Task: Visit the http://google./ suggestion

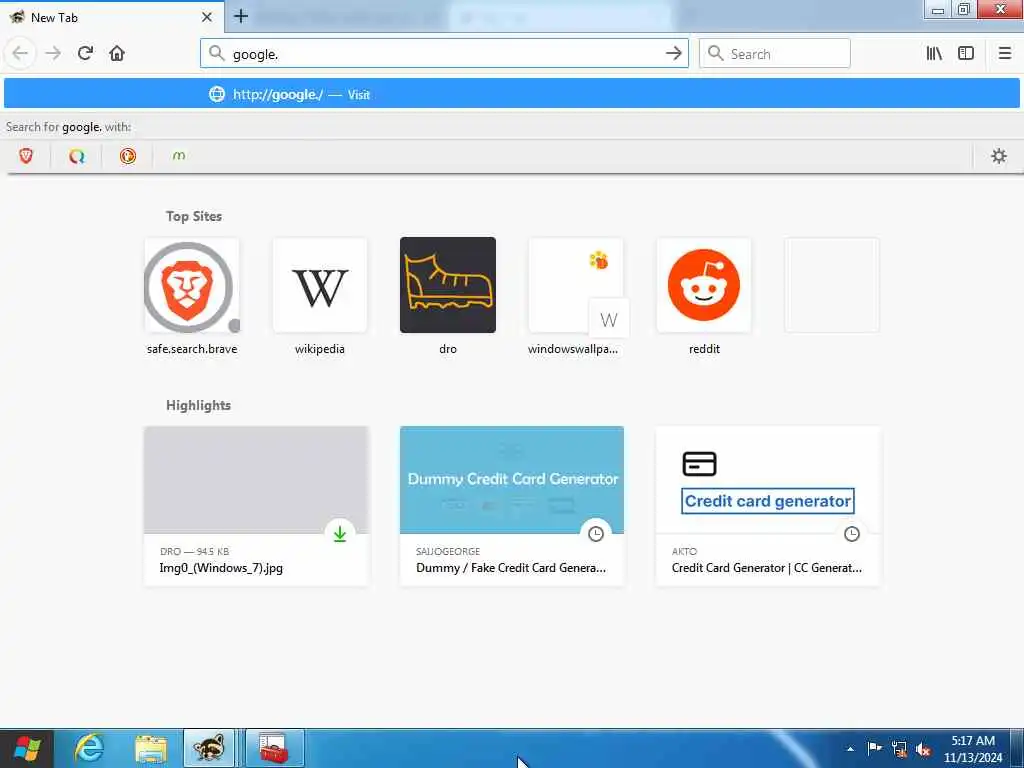Action: tap(511, 94)
